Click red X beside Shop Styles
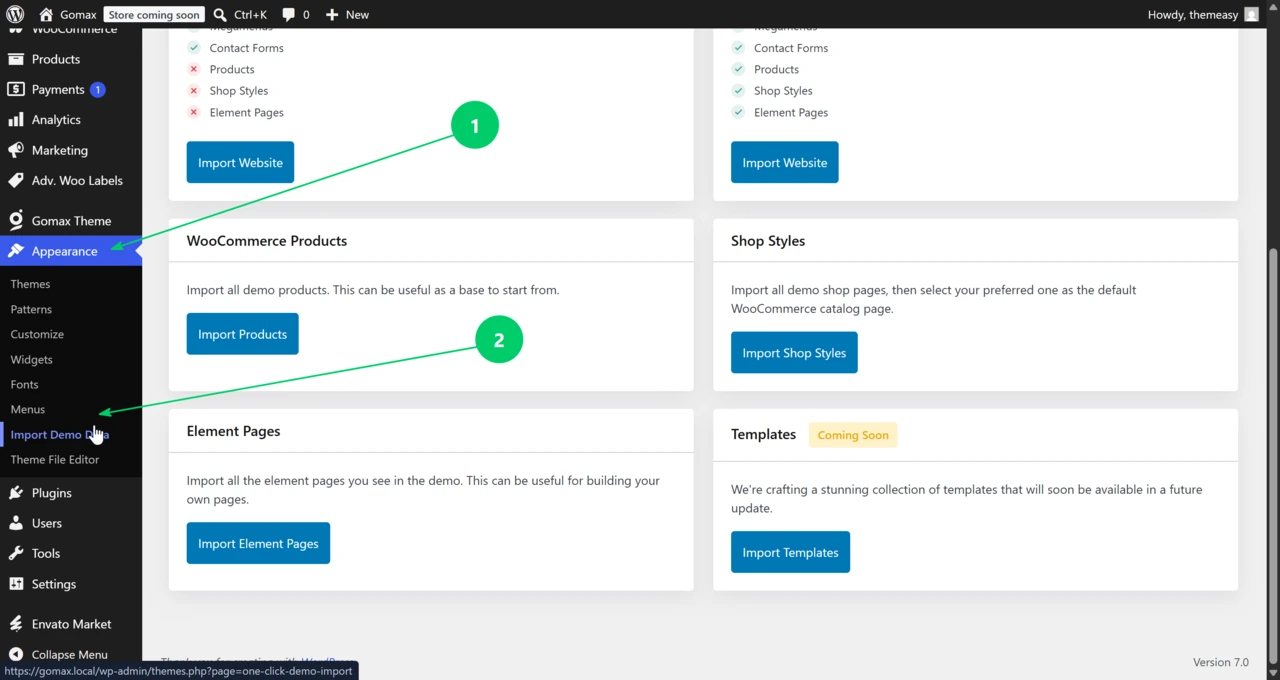 [194, 91]
